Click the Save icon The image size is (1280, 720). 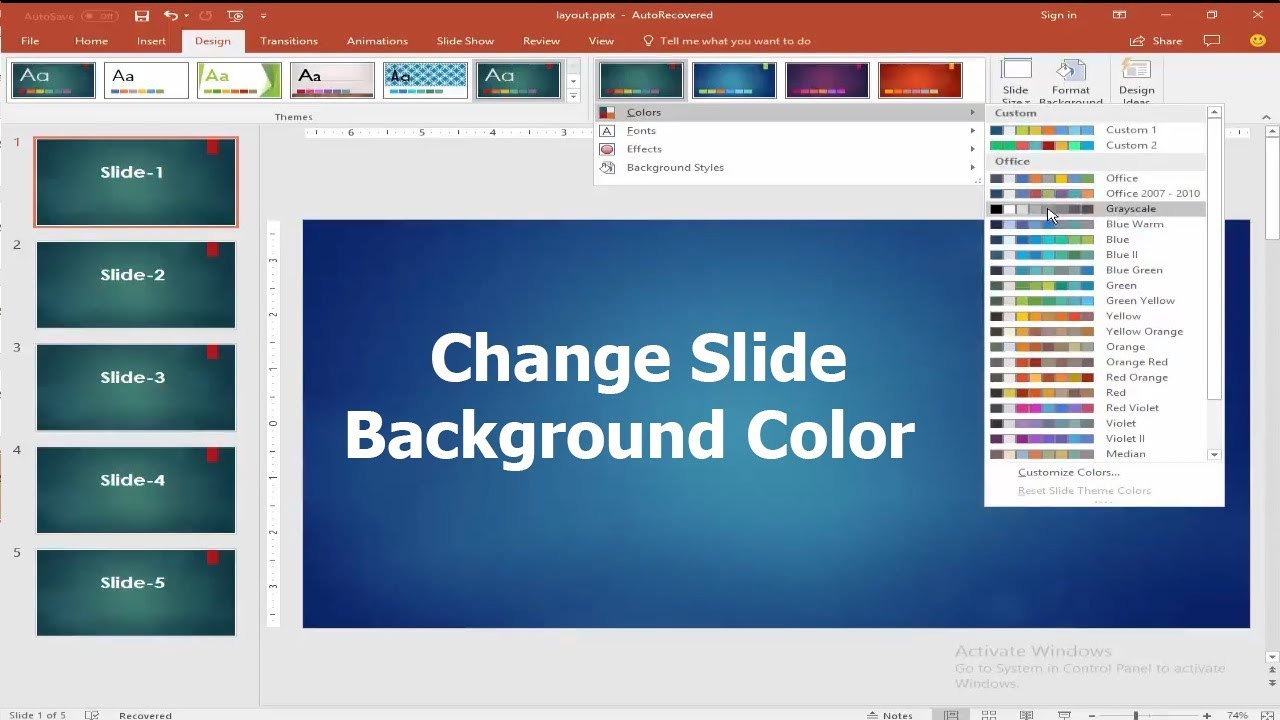click(x=141, y=15)
